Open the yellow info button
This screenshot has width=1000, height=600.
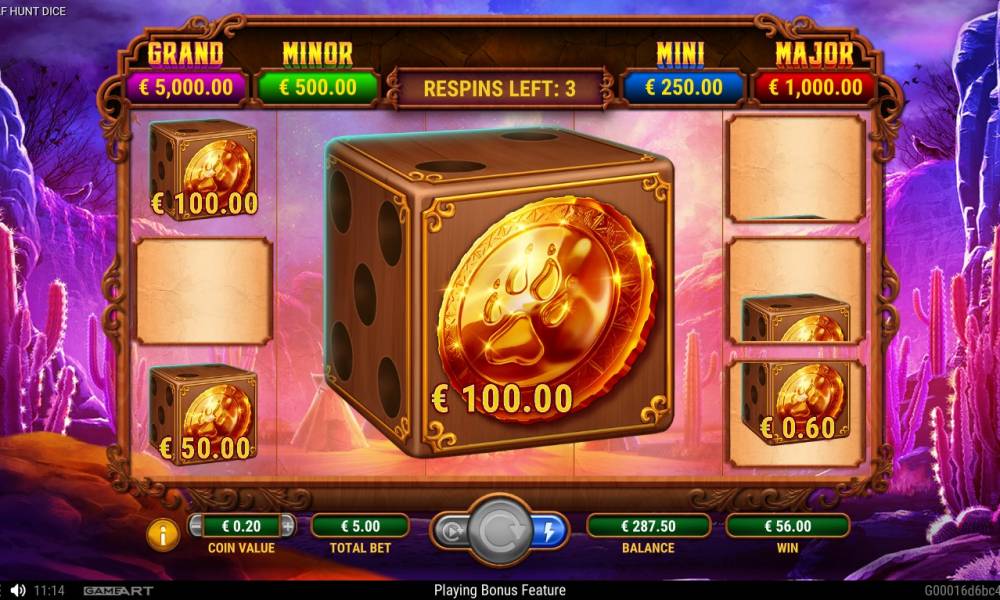click(x=163, y=534)
